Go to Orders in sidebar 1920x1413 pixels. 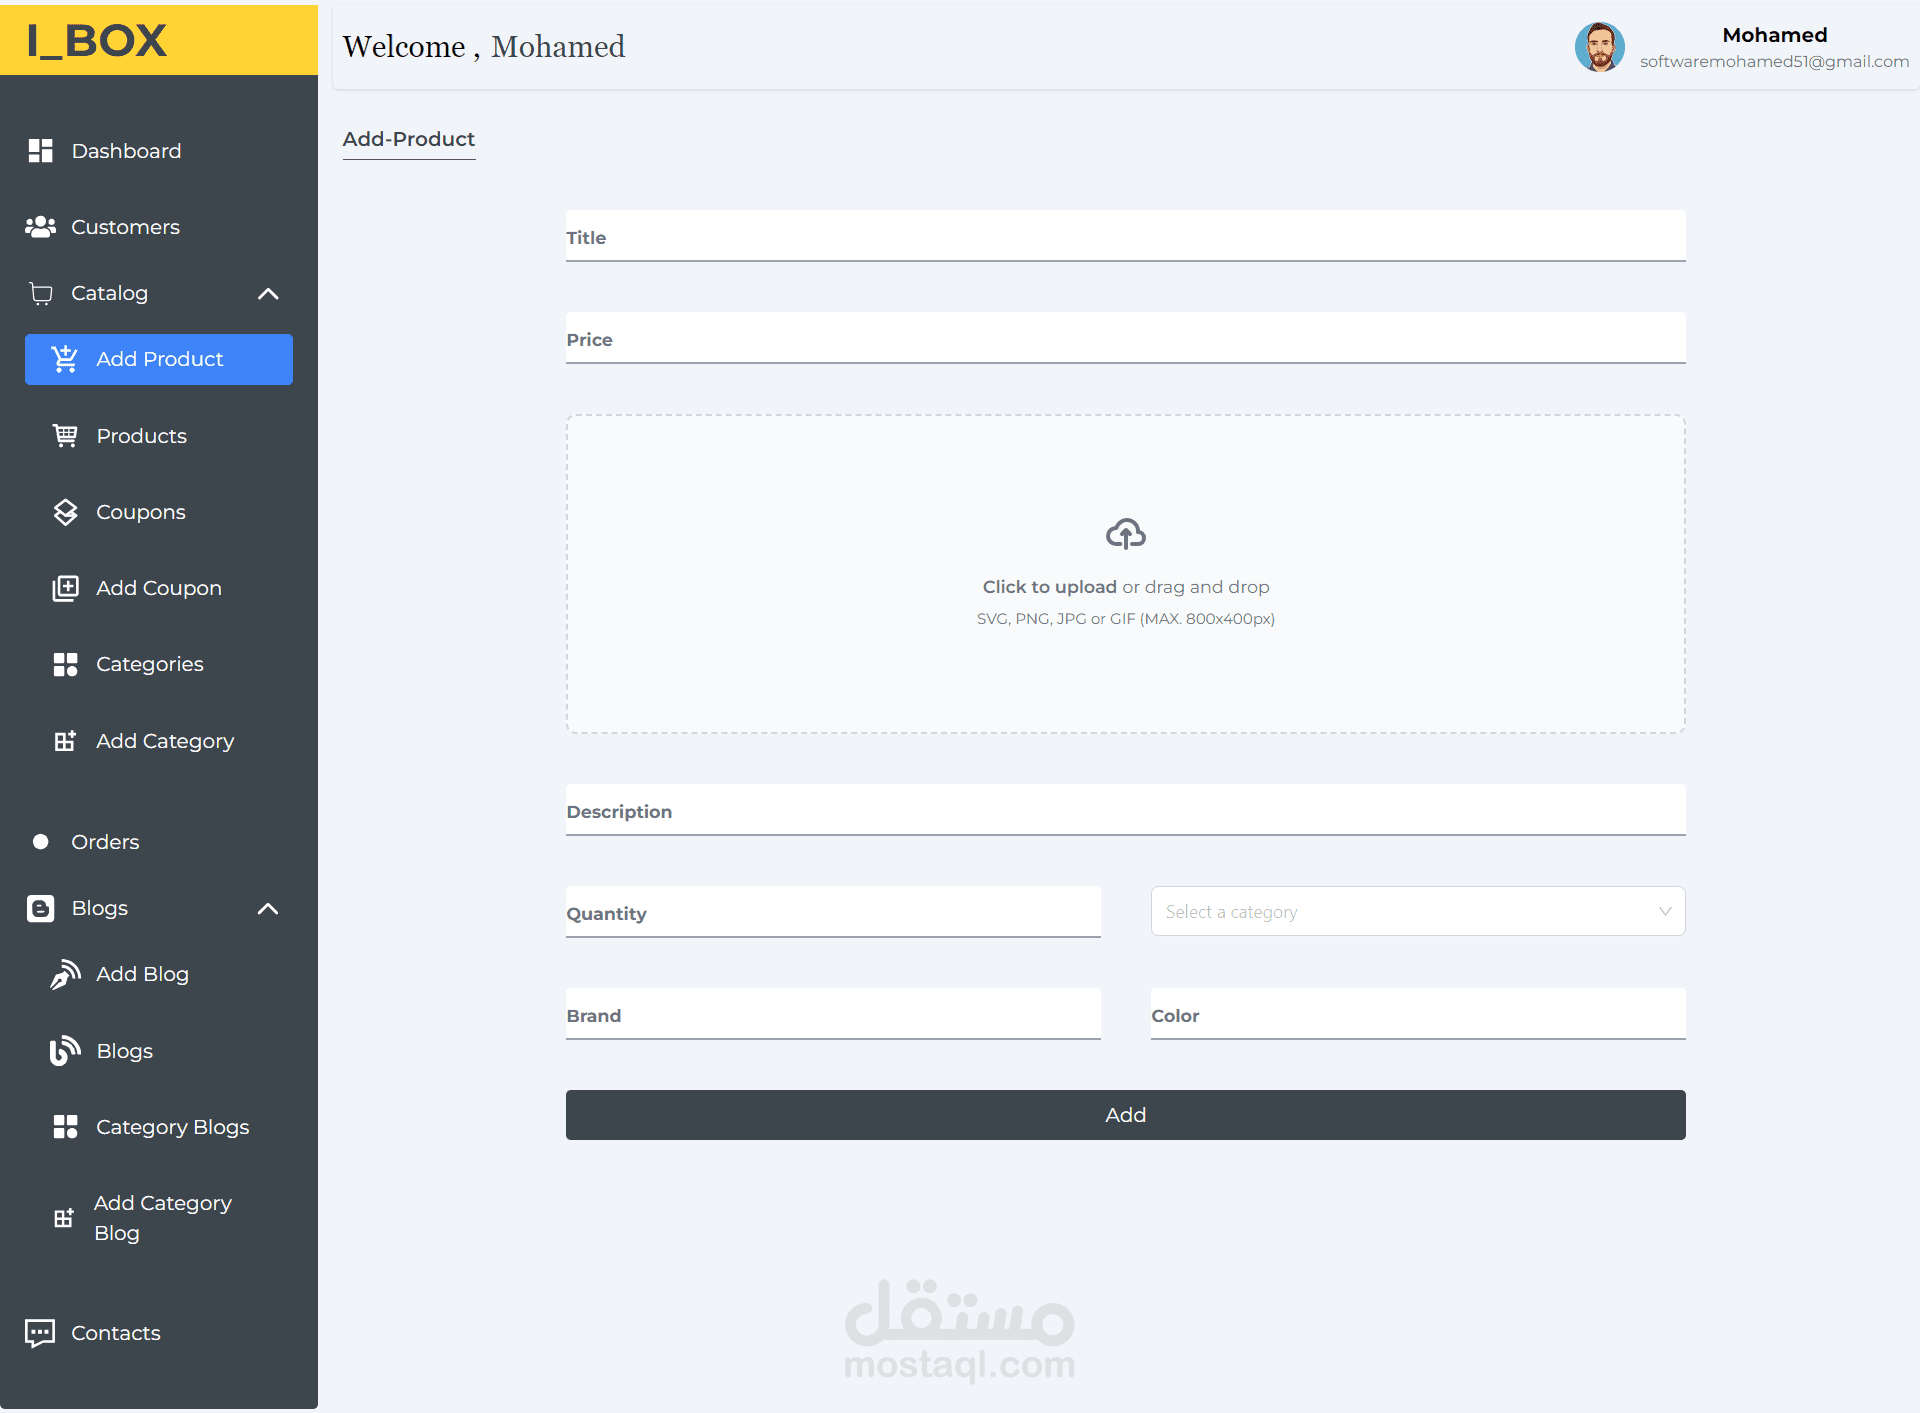[105, 842]
